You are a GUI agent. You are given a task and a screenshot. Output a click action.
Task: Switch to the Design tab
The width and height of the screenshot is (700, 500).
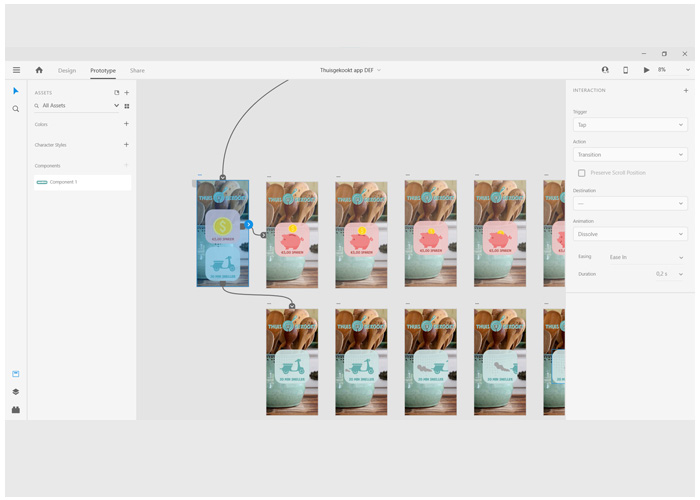[67, 71]
